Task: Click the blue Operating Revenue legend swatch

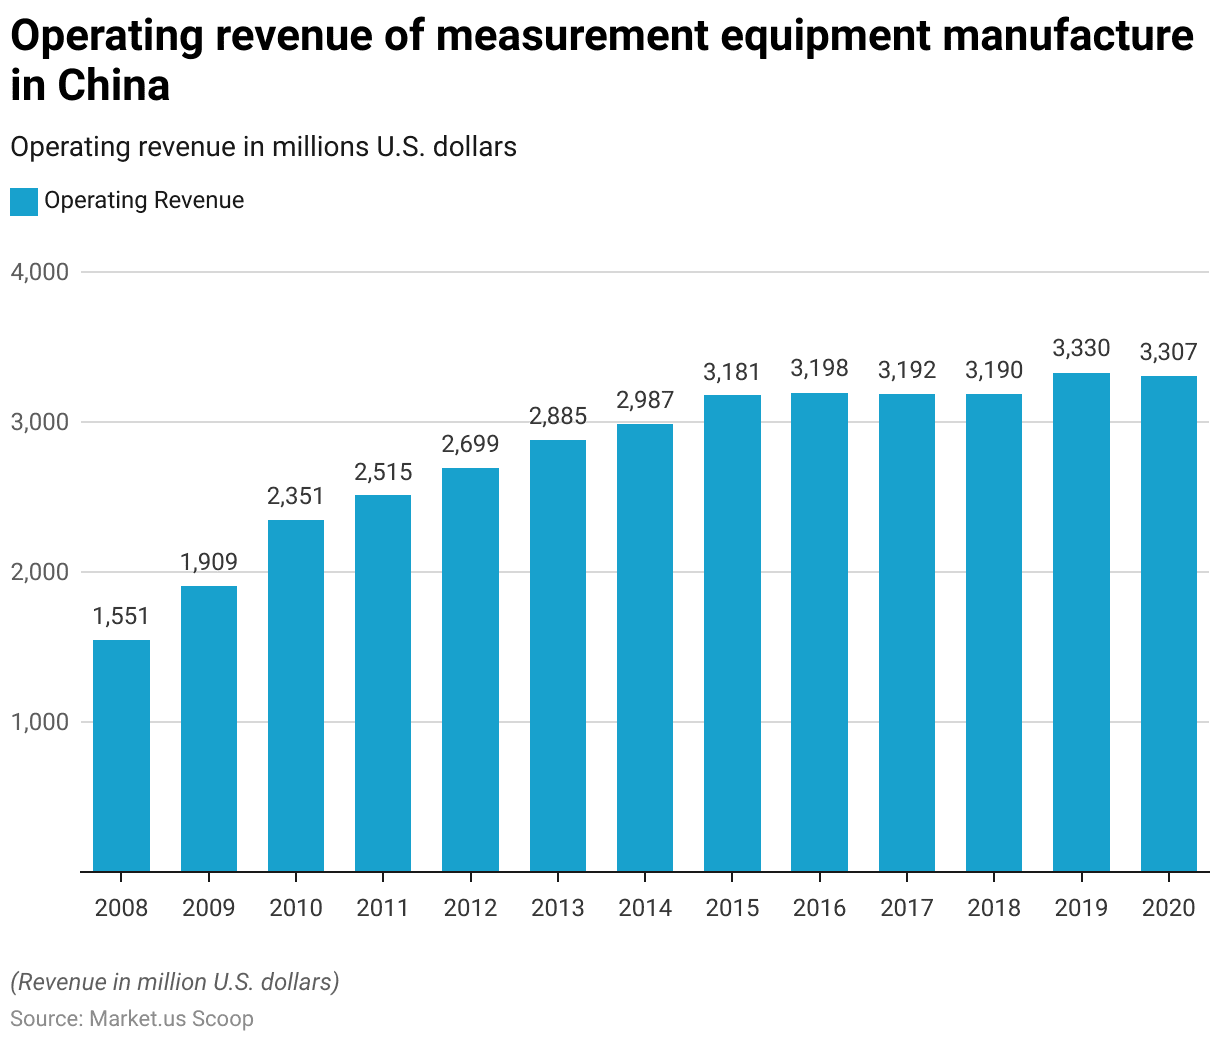Action: 24,201
